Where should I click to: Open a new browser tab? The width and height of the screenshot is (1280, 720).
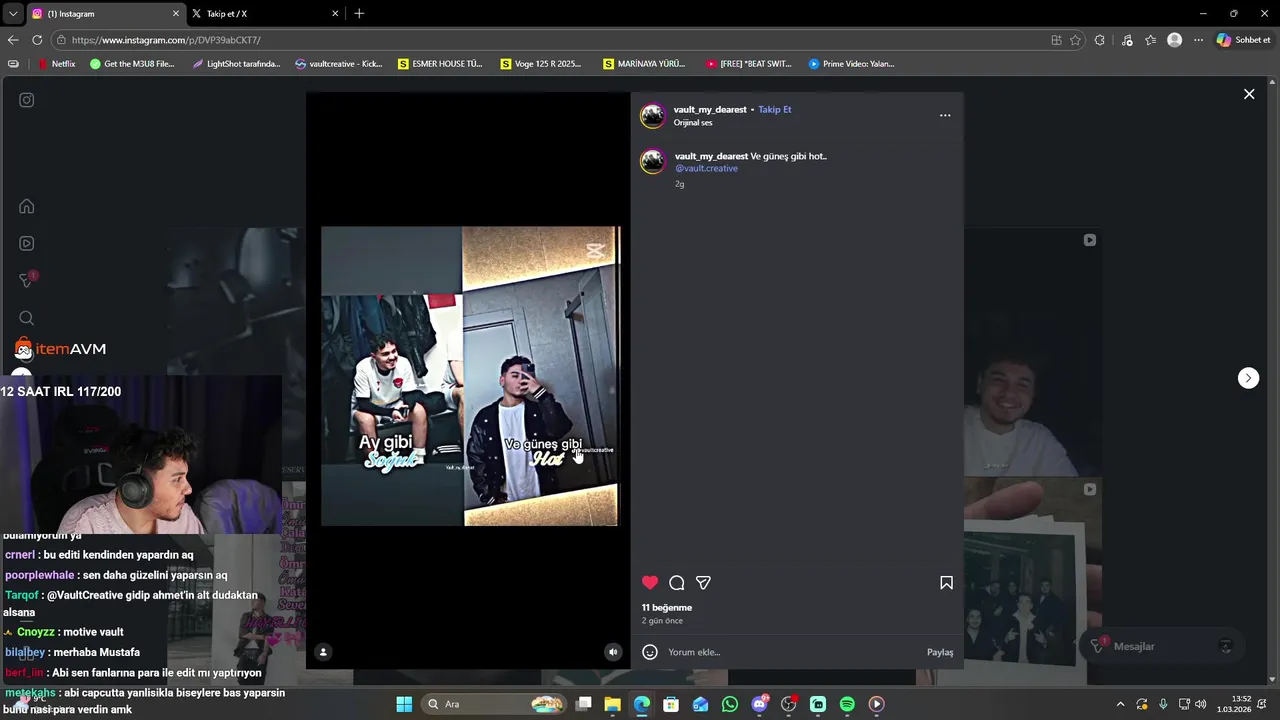(359, 14)
